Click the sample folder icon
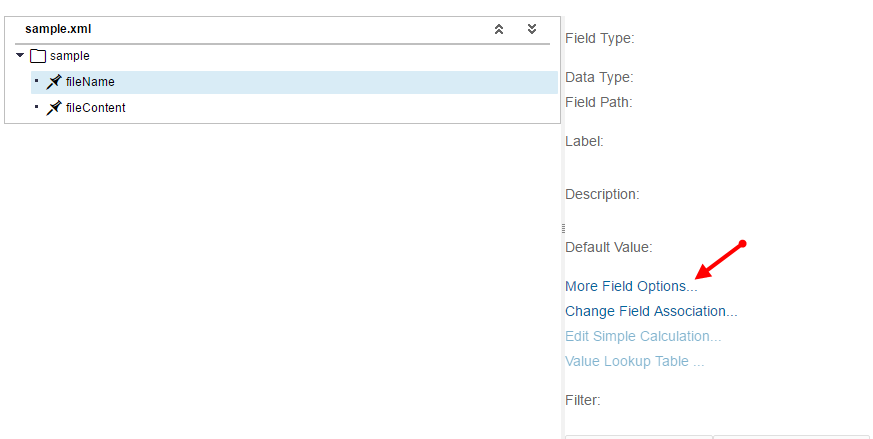 tap(38, 56)
